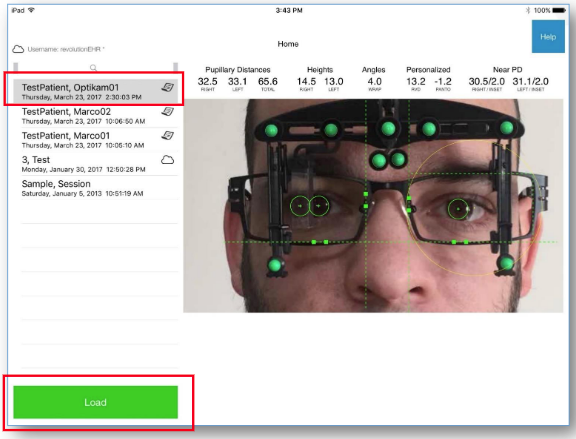This screenshot has height=439, width=576.
Task: Click near PD left value 31.1/2.0
Action: pos(530,82)
